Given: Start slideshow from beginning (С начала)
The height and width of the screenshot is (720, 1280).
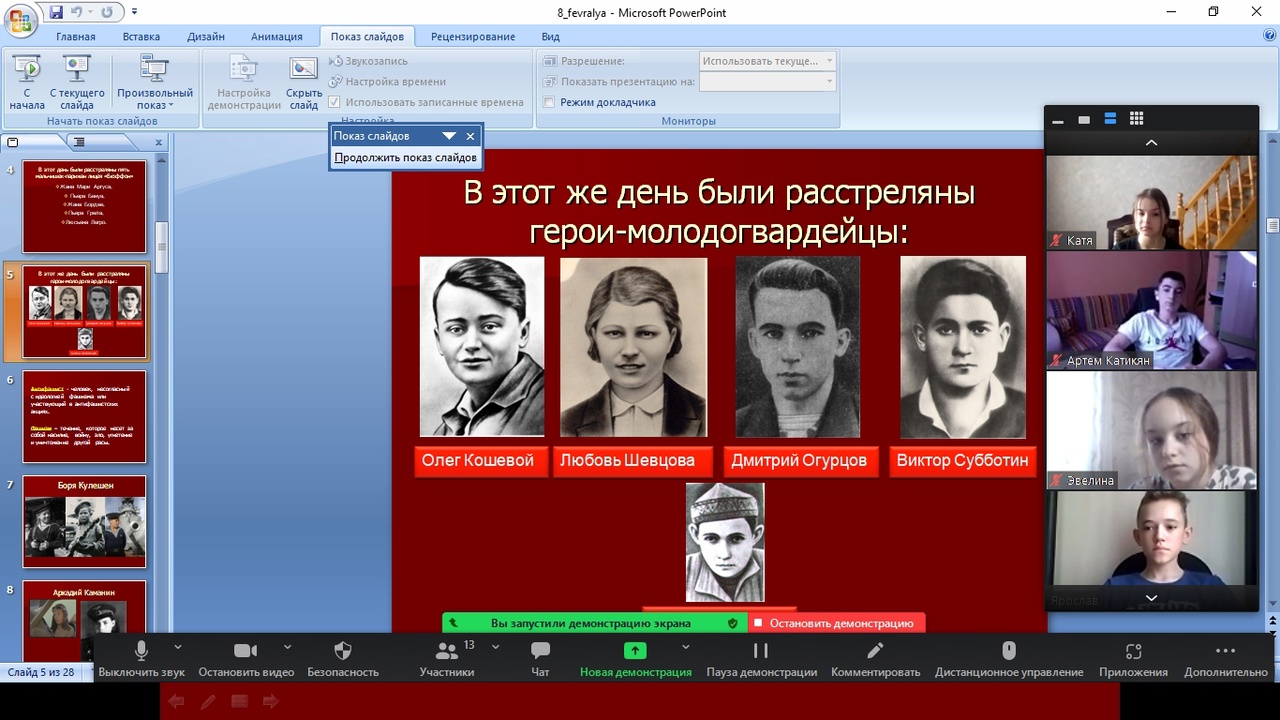Looking at the screenshot, I should pos(27,82).
